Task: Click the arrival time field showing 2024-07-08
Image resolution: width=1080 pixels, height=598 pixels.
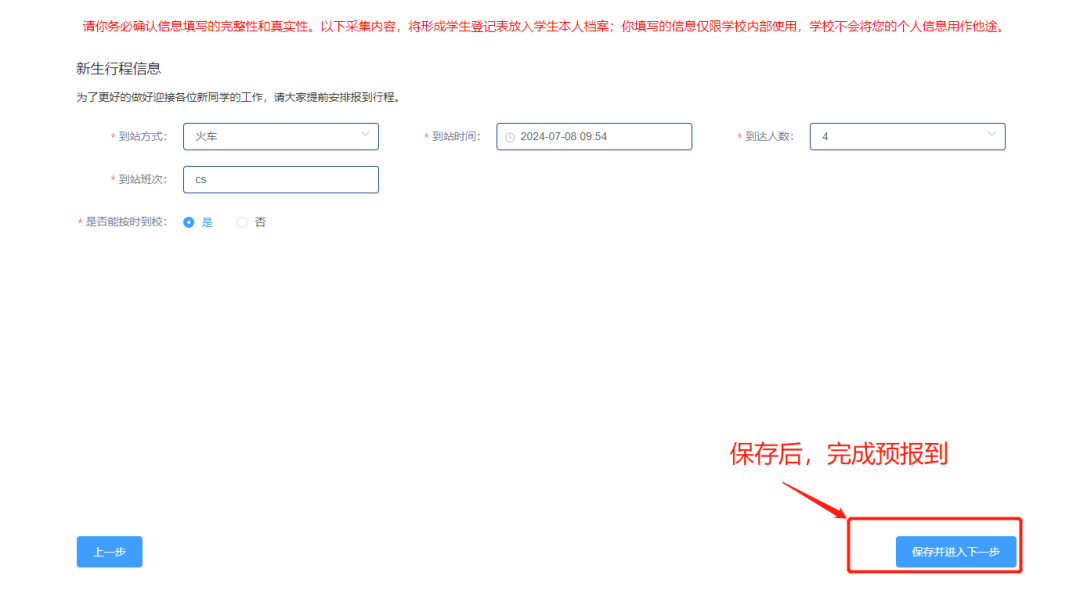Action: click(x=594, y=136)
